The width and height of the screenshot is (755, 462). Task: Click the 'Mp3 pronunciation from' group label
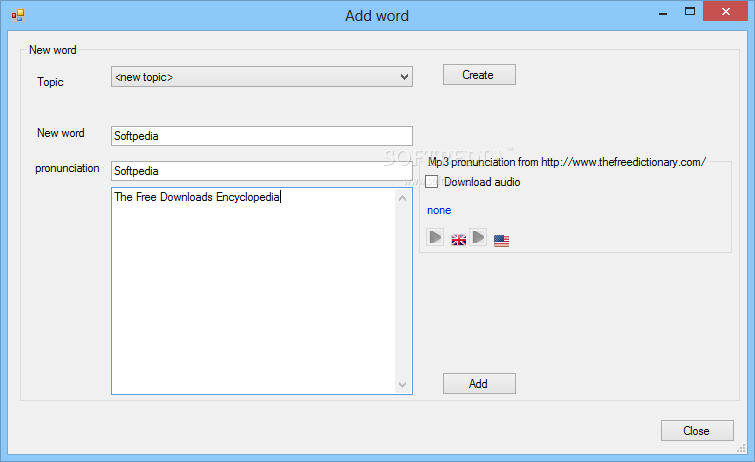(x=567, y=162)
